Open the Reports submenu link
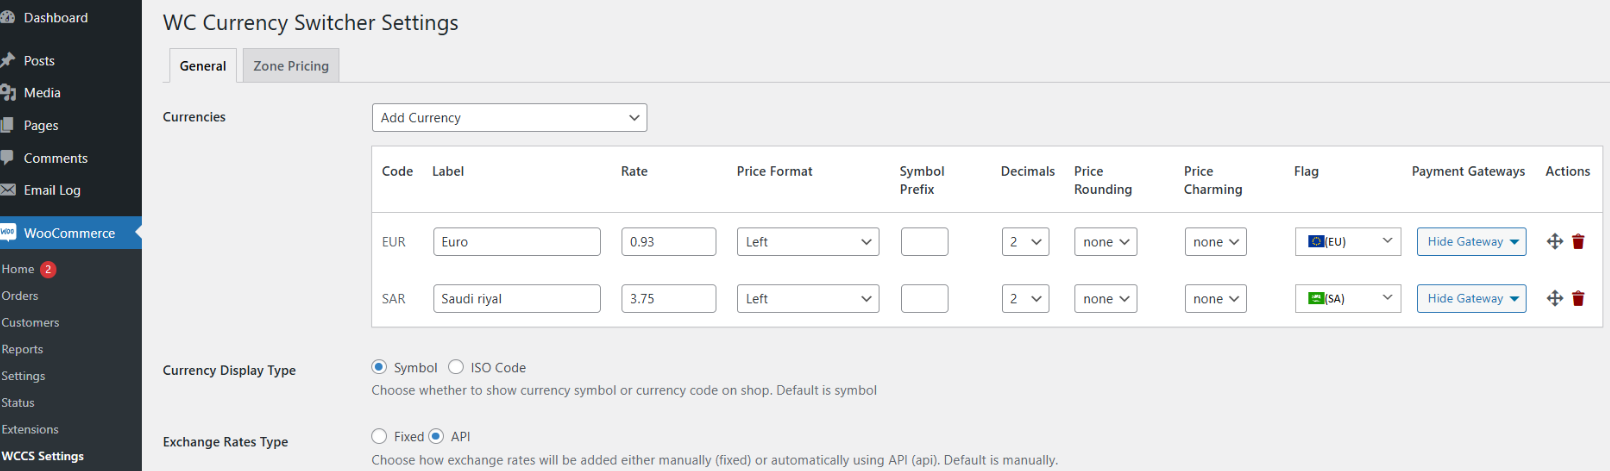 (x=22, y=350)
